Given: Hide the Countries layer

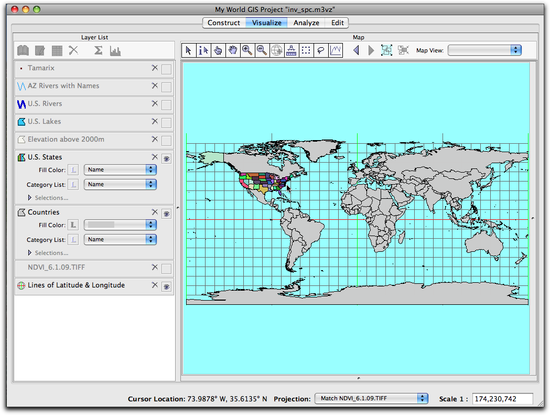Looking at the screenshot, I should pos(166,214).
